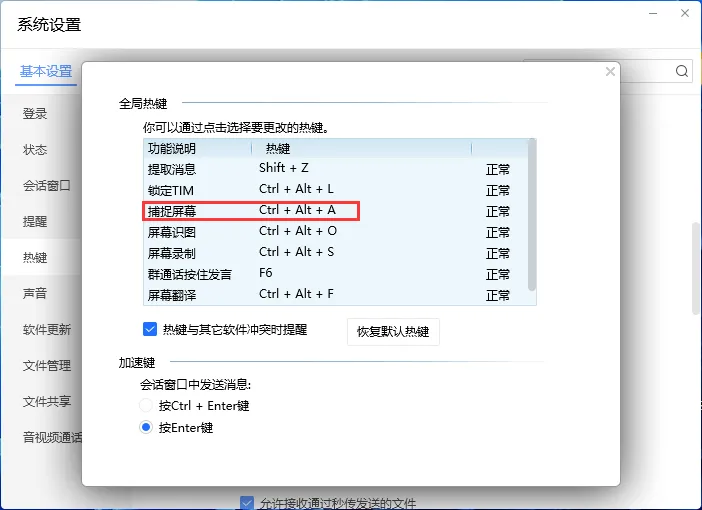Select the 群通话按住发言 hotkey row
The height and width of the screenshot is (510, 702).
pos(336,274)
